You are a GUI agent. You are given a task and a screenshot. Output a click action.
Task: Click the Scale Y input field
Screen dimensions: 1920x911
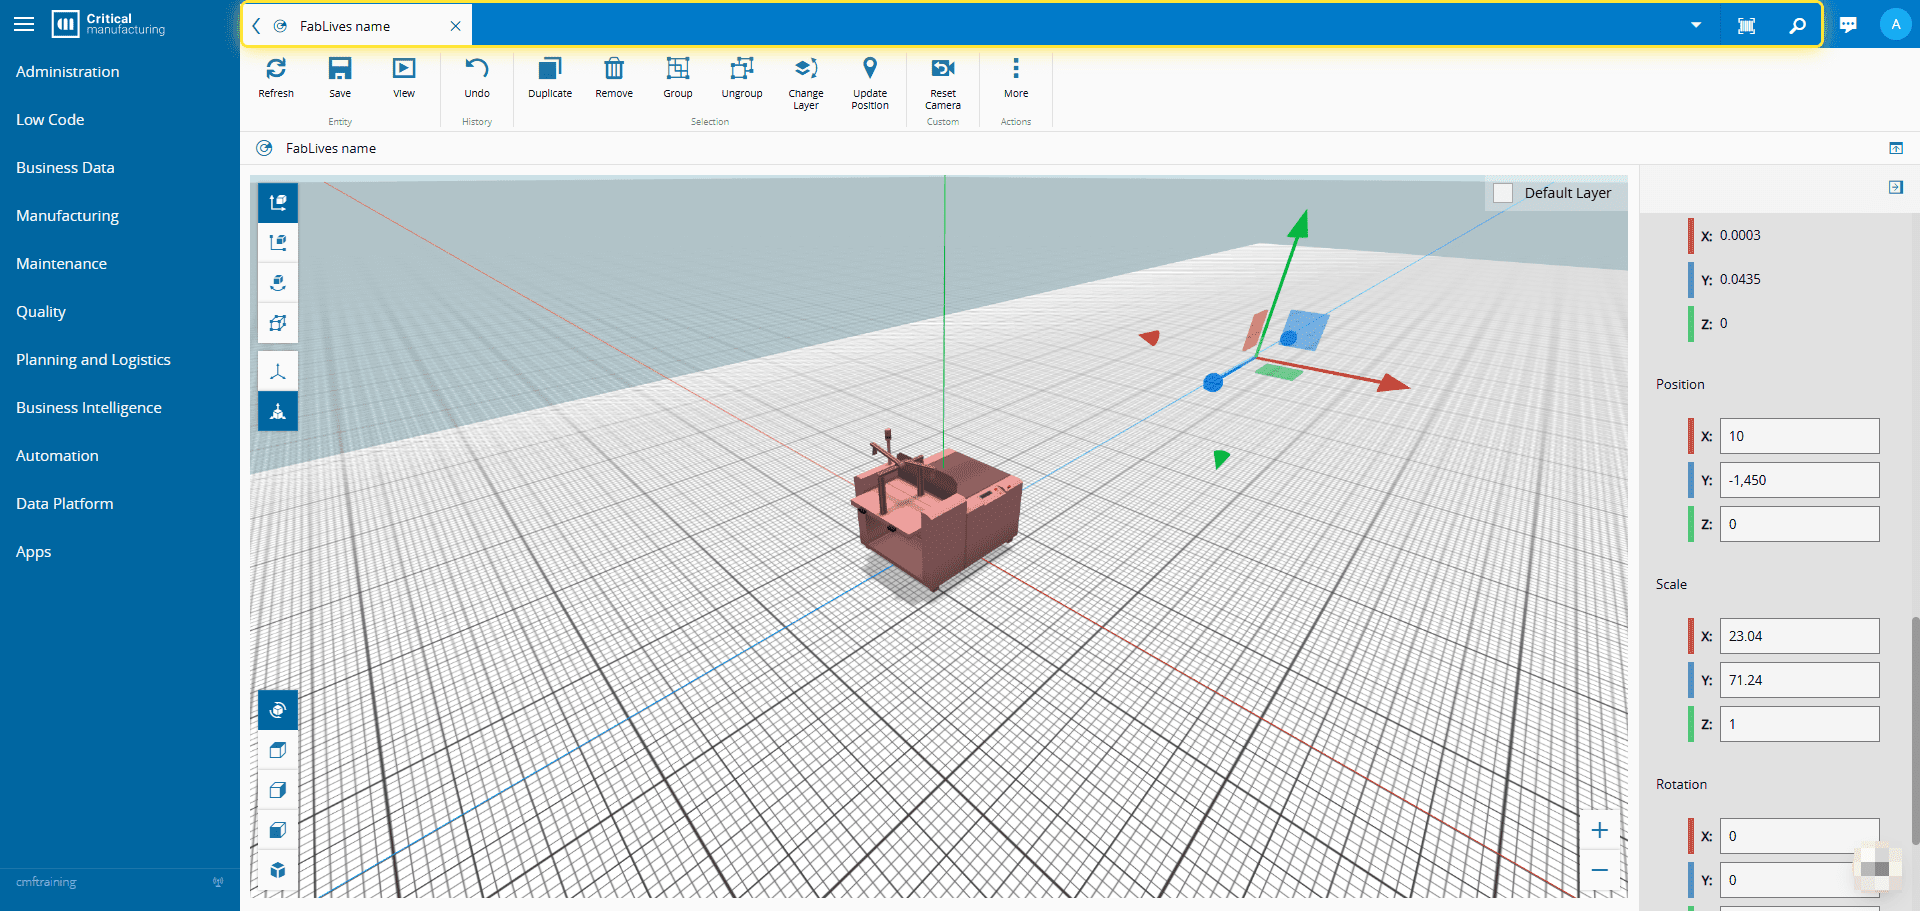click(x=1799, y=680)
